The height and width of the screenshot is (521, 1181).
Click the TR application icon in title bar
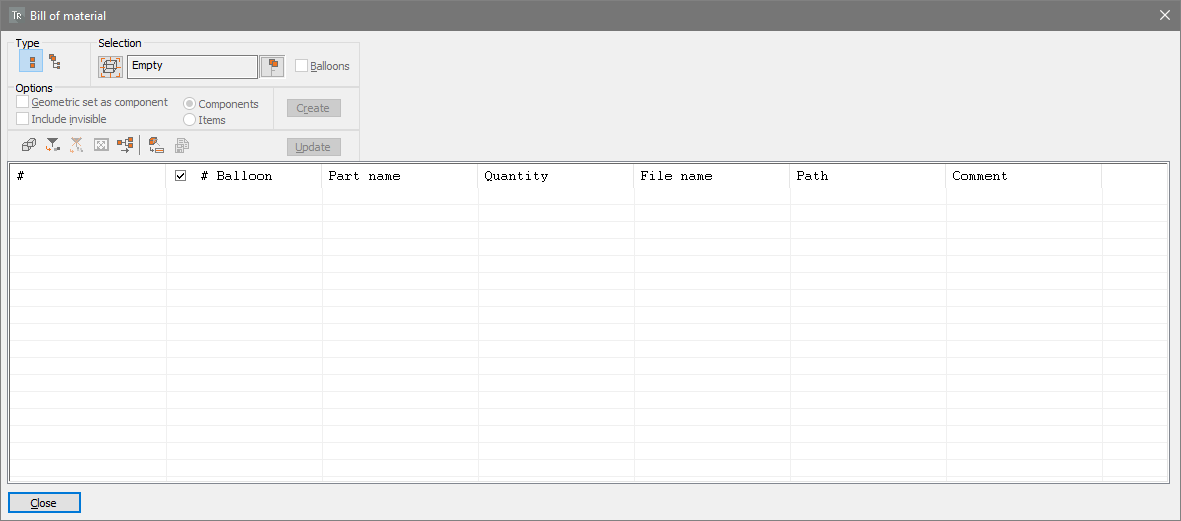point(17,15)
